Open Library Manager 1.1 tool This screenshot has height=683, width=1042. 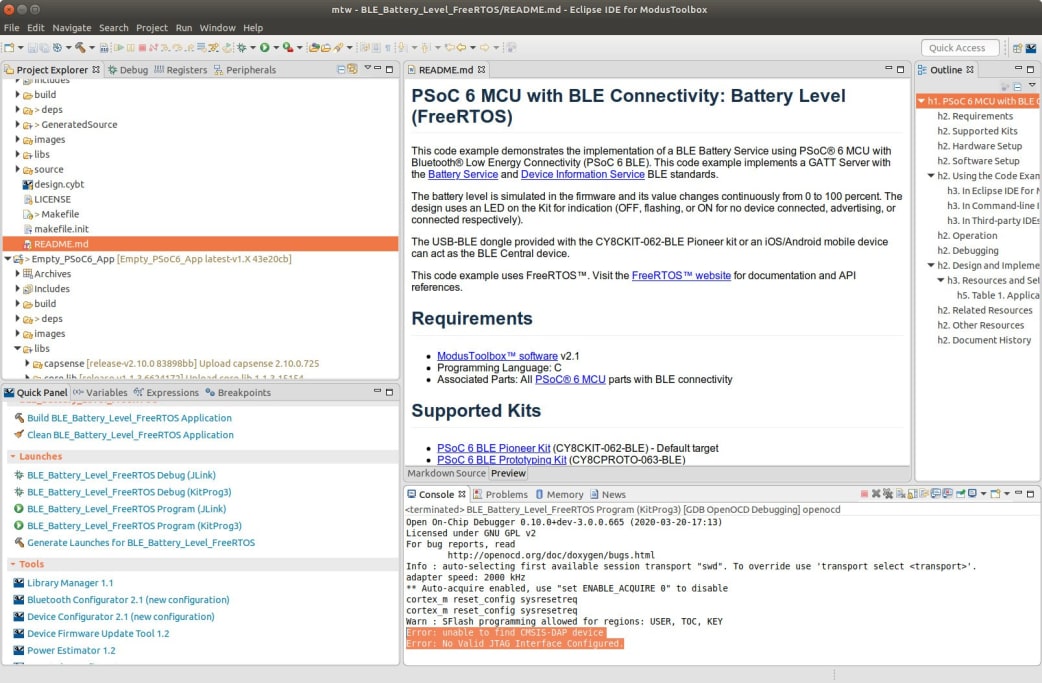[x=70, y=583]
